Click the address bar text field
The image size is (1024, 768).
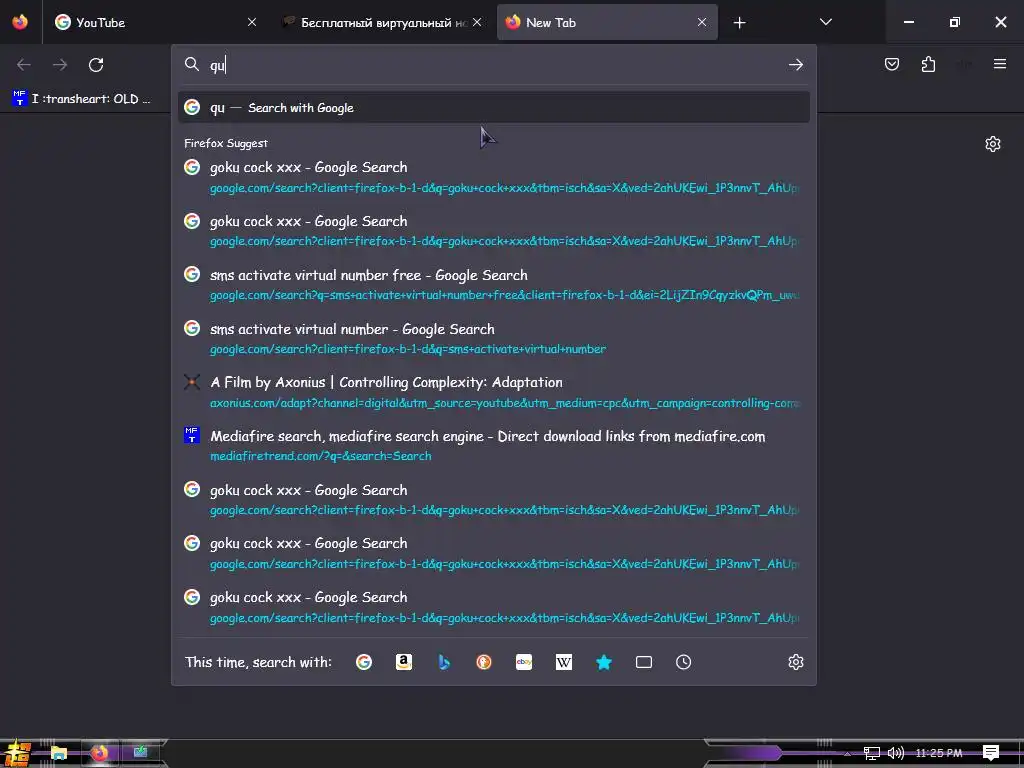coord(493,65)
